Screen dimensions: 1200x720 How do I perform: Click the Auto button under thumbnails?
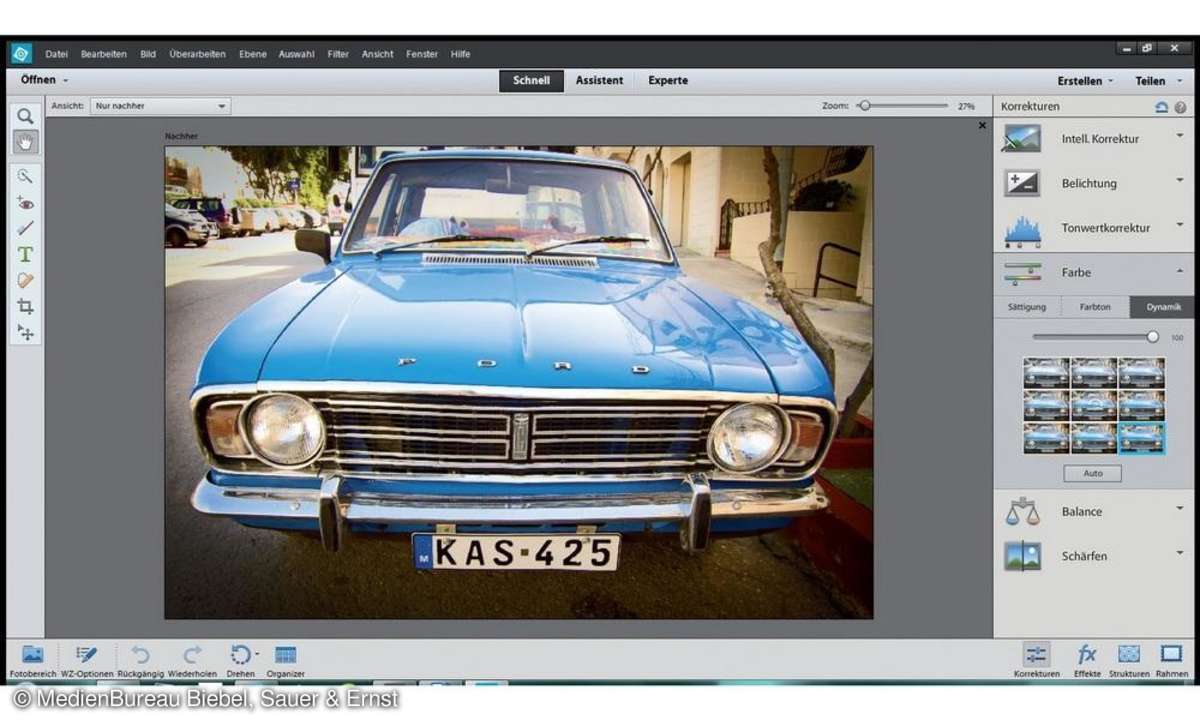1092,473
